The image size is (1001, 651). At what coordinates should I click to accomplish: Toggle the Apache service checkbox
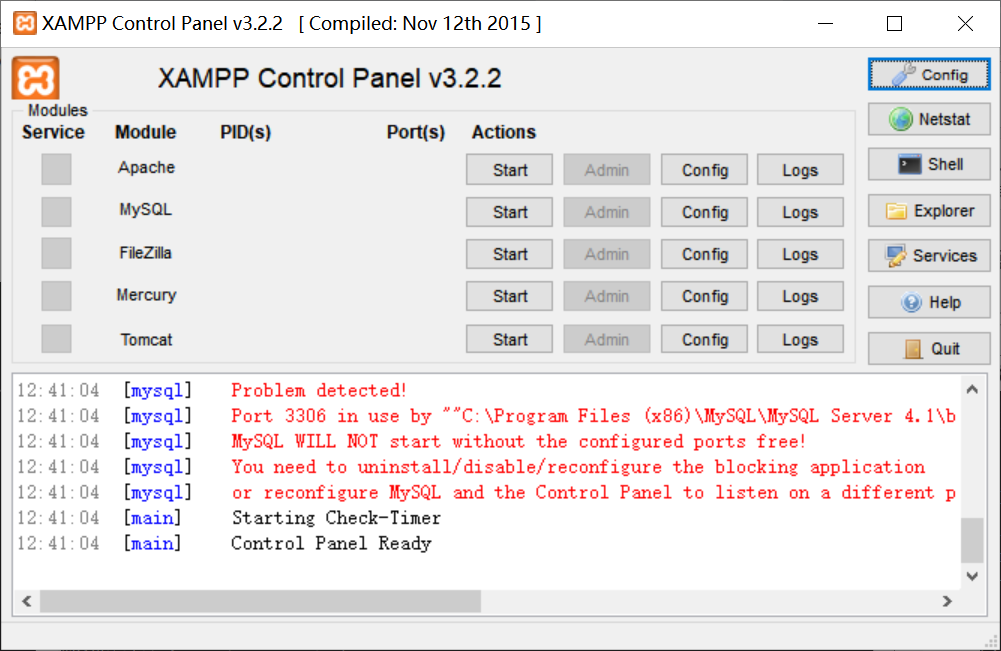[x=56, y=169]
